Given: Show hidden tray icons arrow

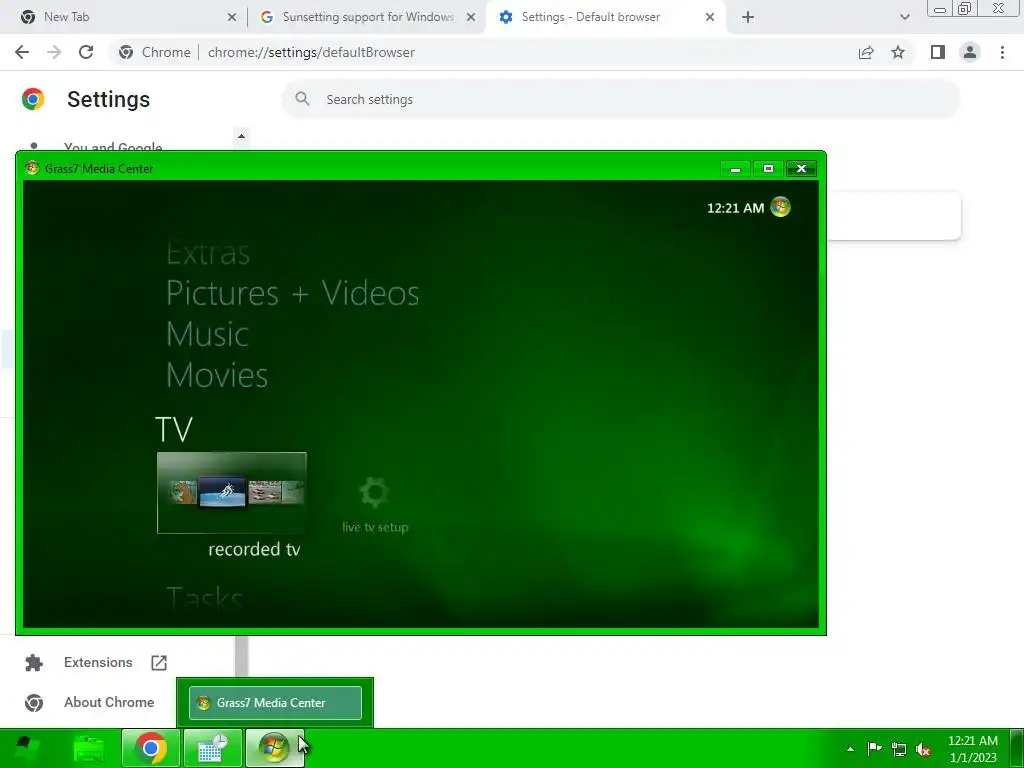Looking at the screenshot, I should coord(850,749).
